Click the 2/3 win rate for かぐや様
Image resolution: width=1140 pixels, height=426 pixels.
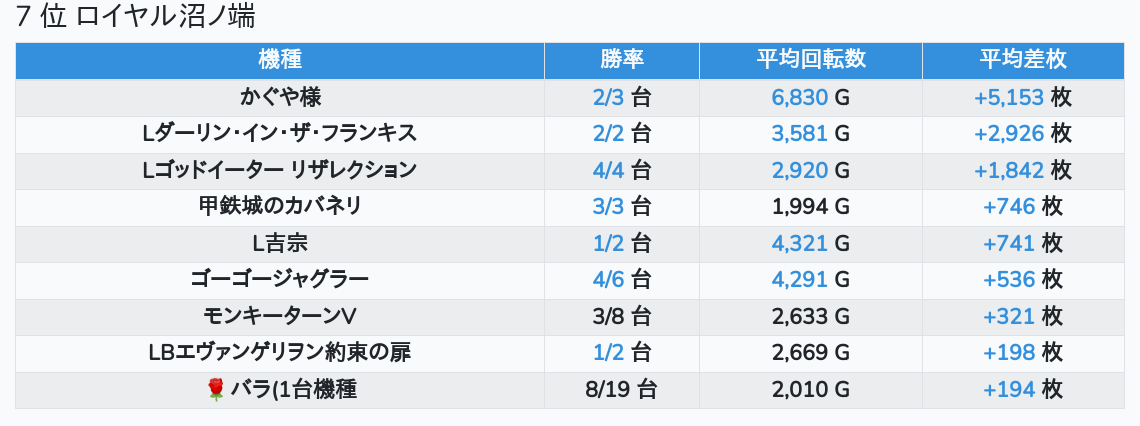pyautogui.click(x=609, y=97)
